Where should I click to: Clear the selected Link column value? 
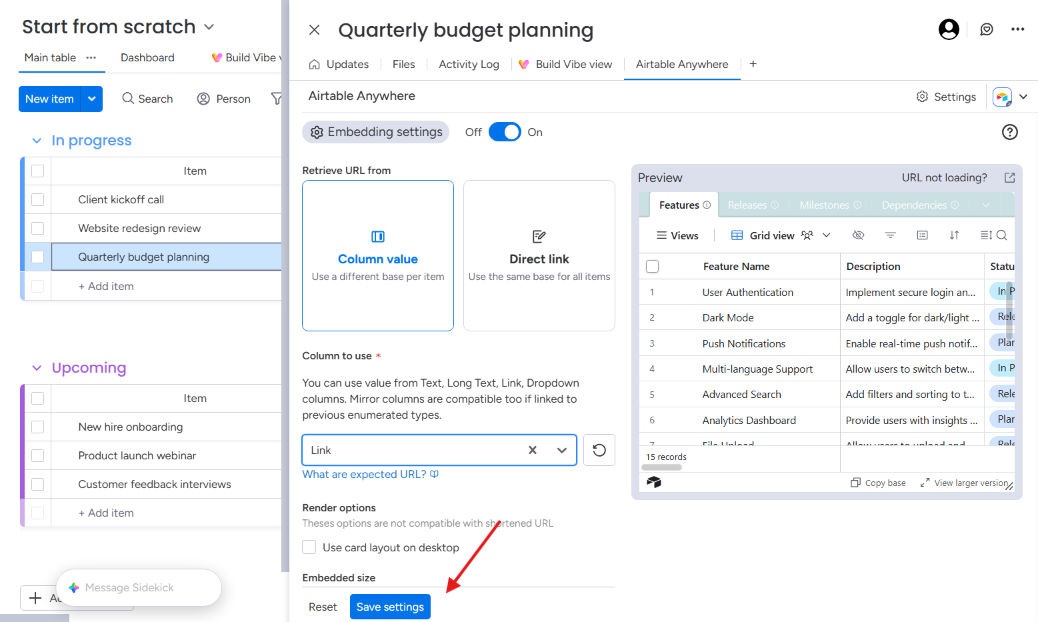point(532,450)
